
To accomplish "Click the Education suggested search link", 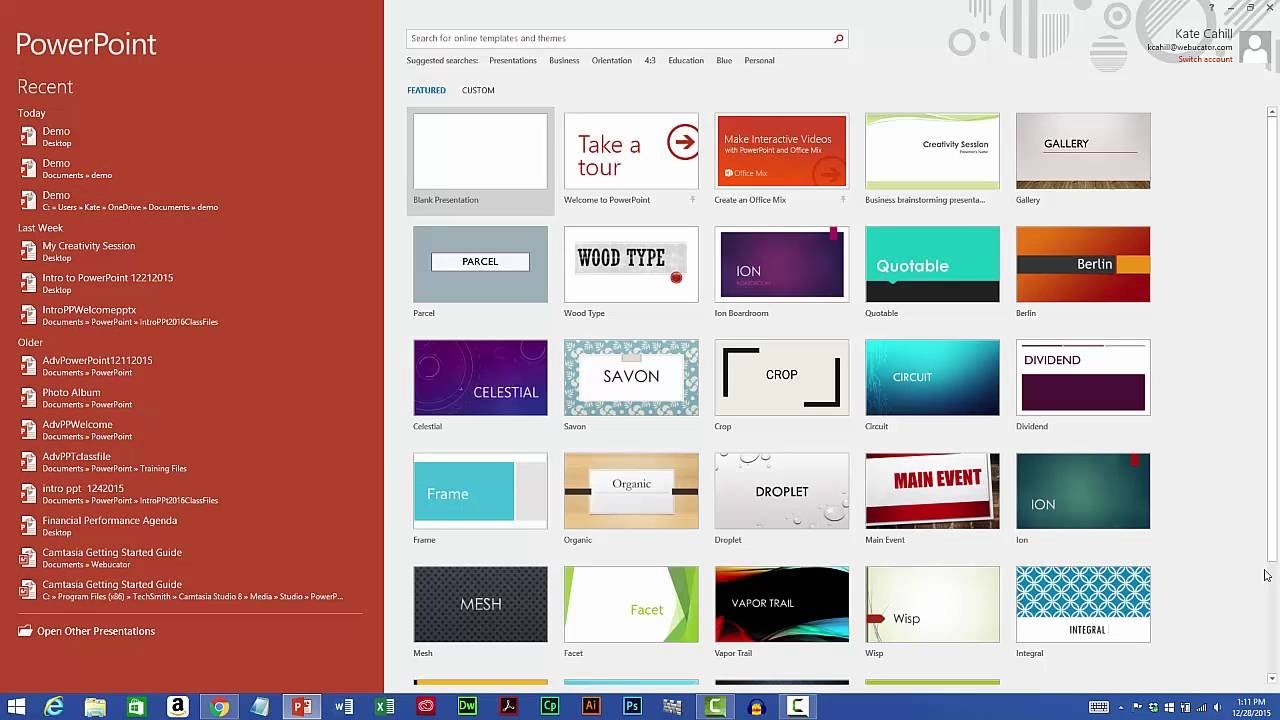I will [686, 61].
